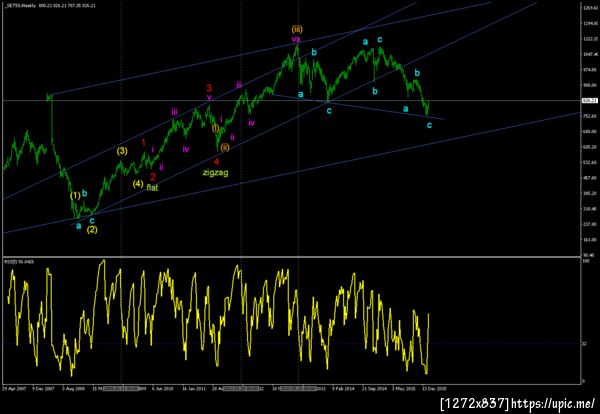Select the magenta "vx" label at chart peak
The image size is (600, 414).
tap(296, 39)
